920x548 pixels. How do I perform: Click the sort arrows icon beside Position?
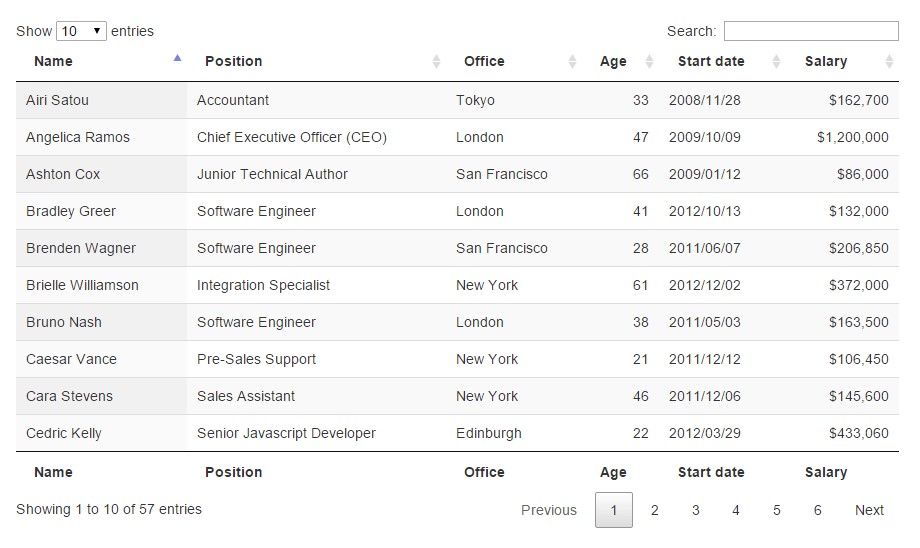pyautogui.click(x=436, y=62)
